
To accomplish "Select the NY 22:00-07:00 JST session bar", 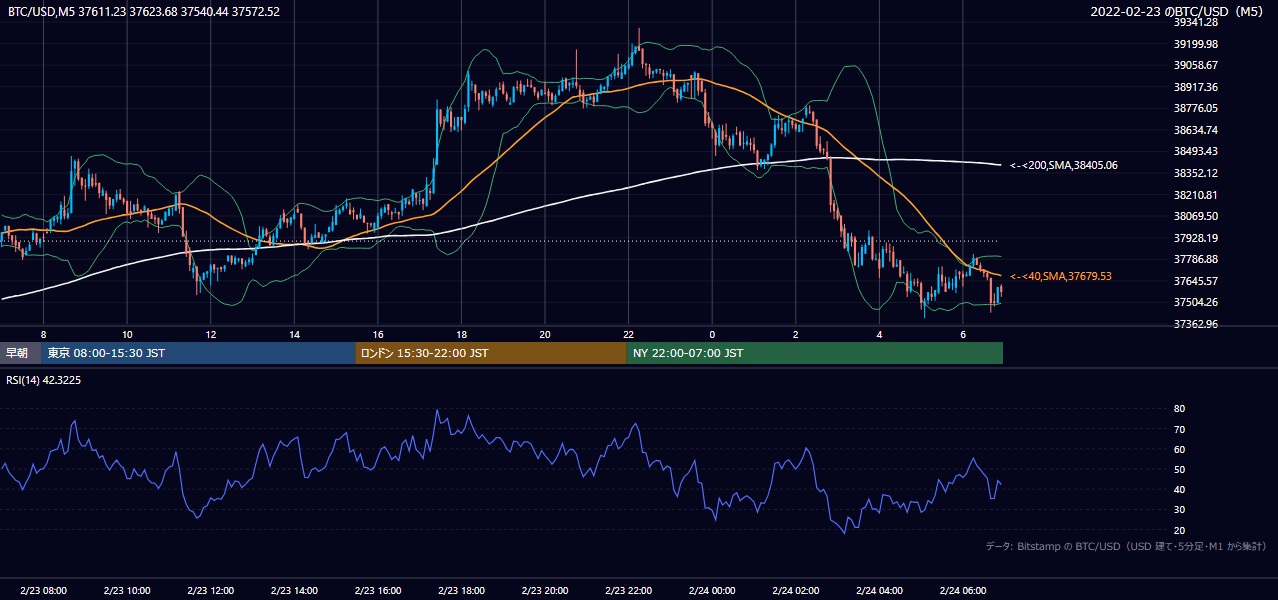I will pos(815,353).
